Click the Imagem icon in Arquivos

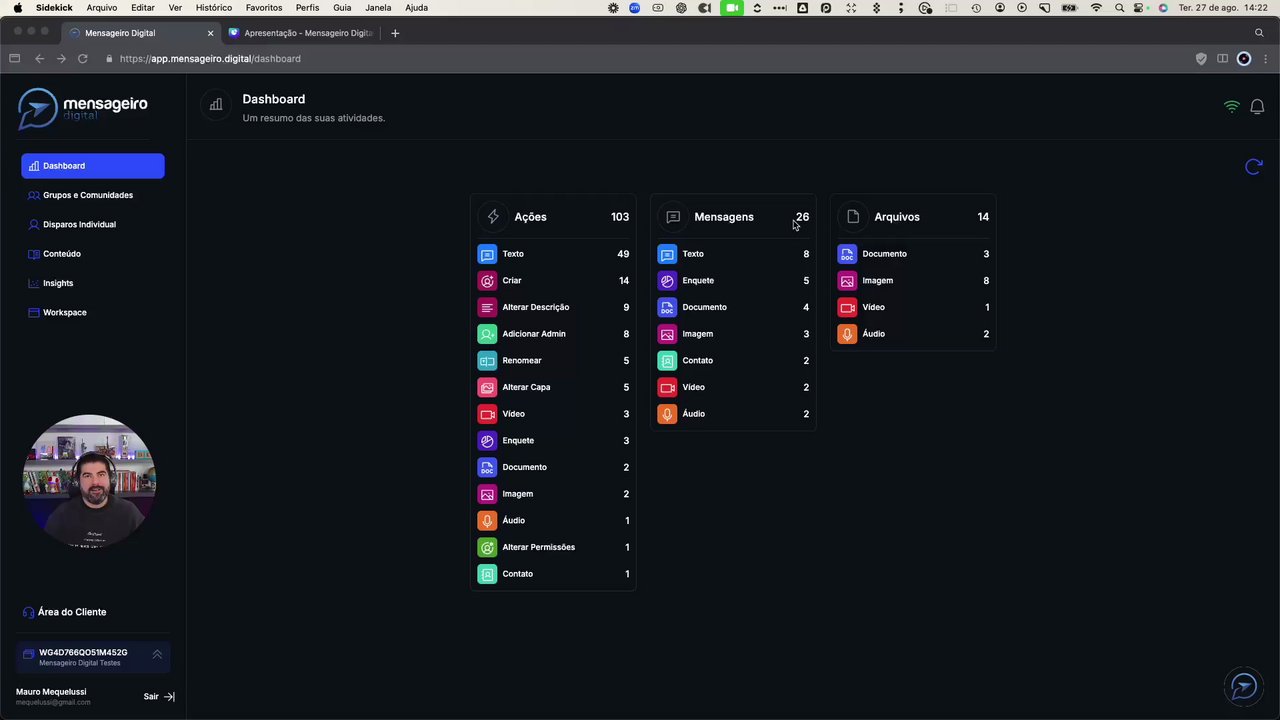(847, 281)
